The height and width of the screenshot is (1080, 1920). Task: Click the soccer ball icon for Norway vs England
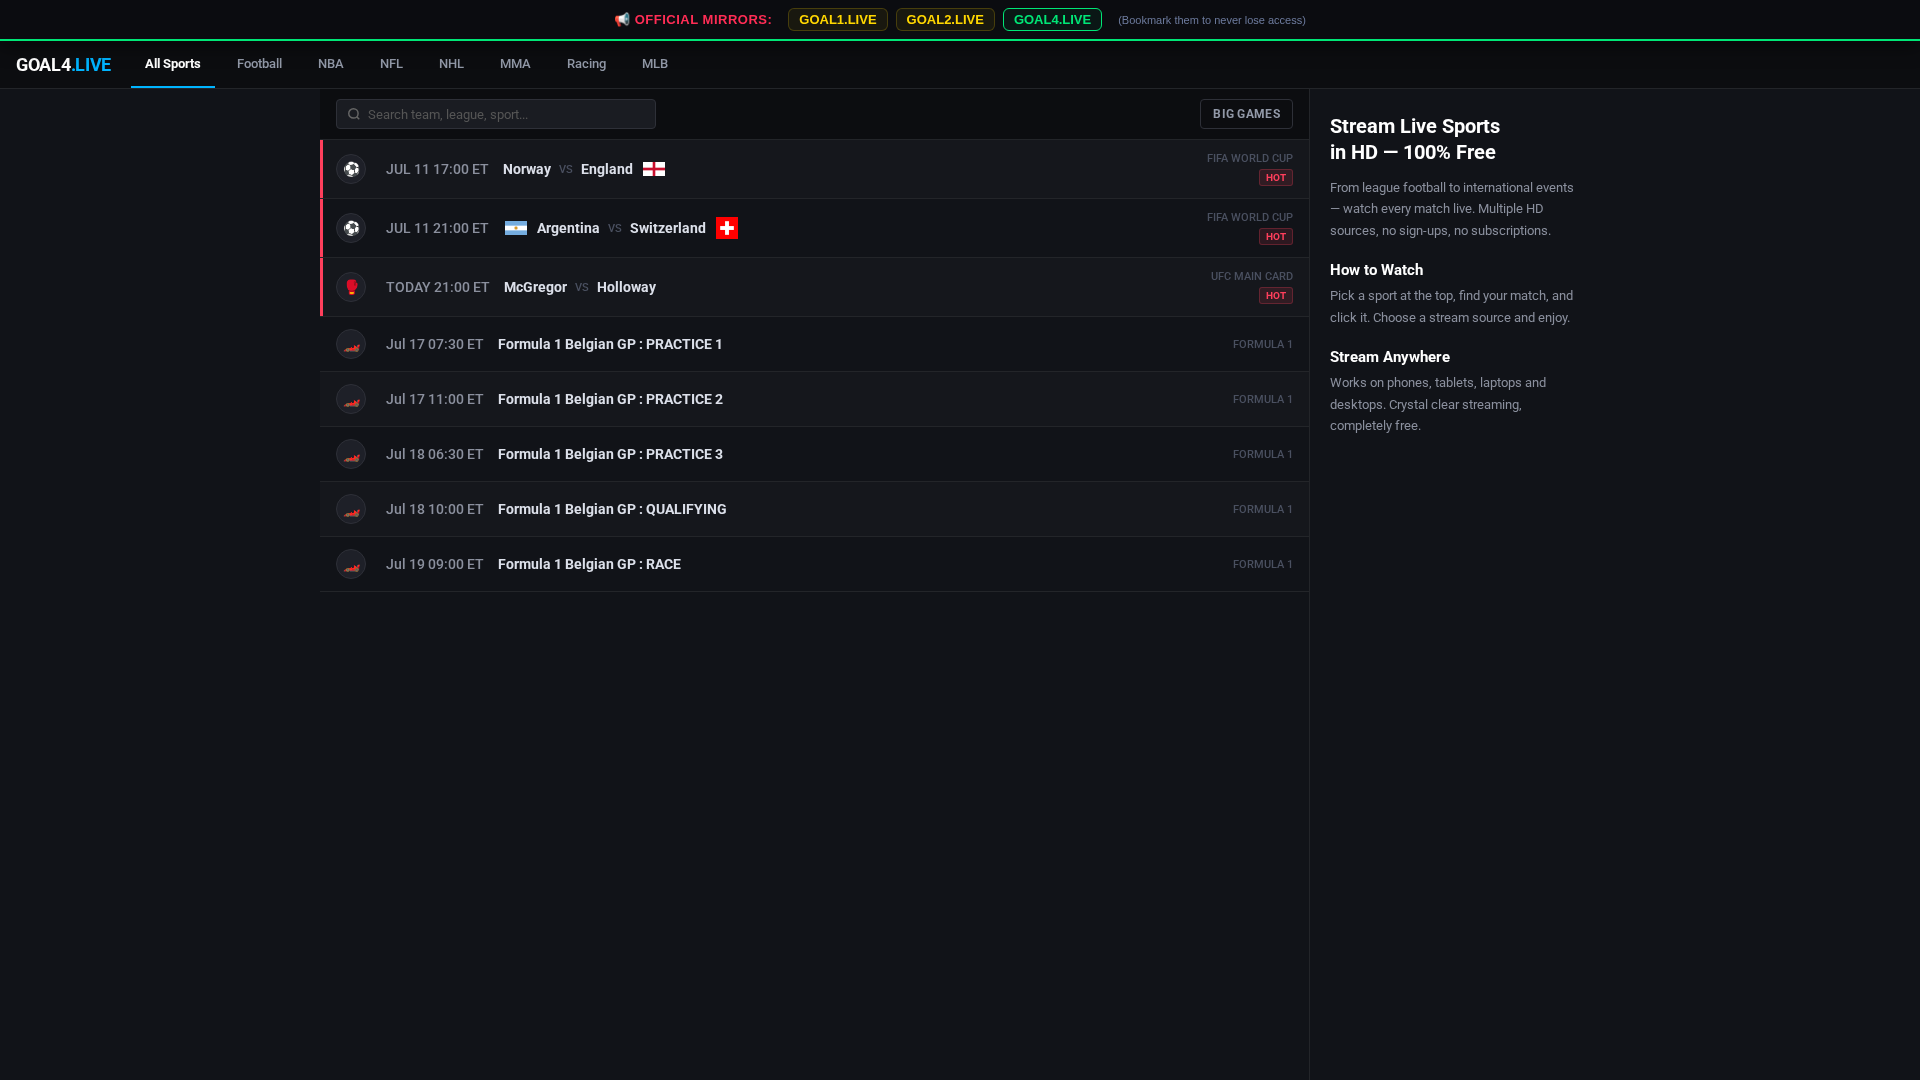(351, 169)
